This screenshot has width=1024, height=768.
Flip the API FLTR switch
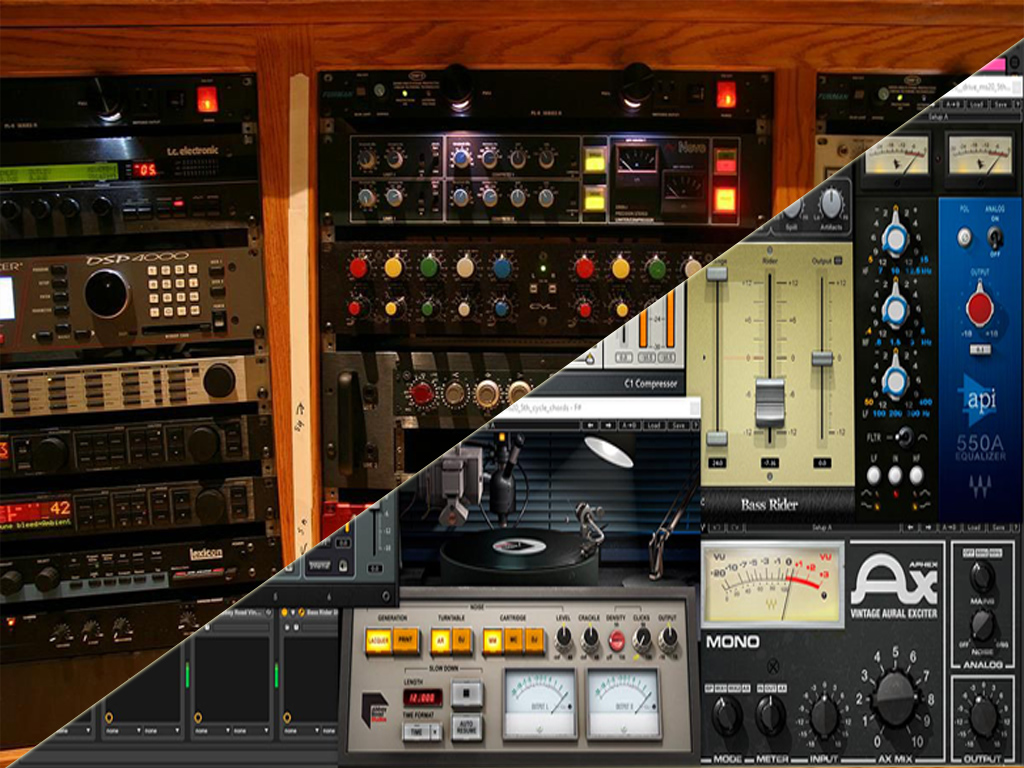(x=904, y=436)
